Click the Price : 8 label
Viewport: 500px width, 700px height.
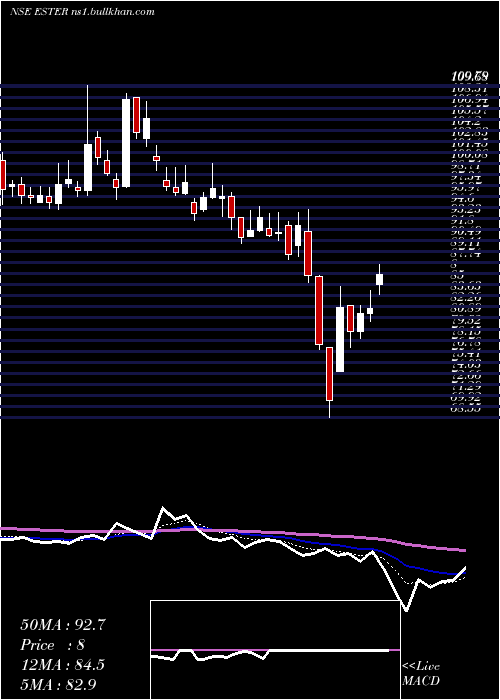52,645
